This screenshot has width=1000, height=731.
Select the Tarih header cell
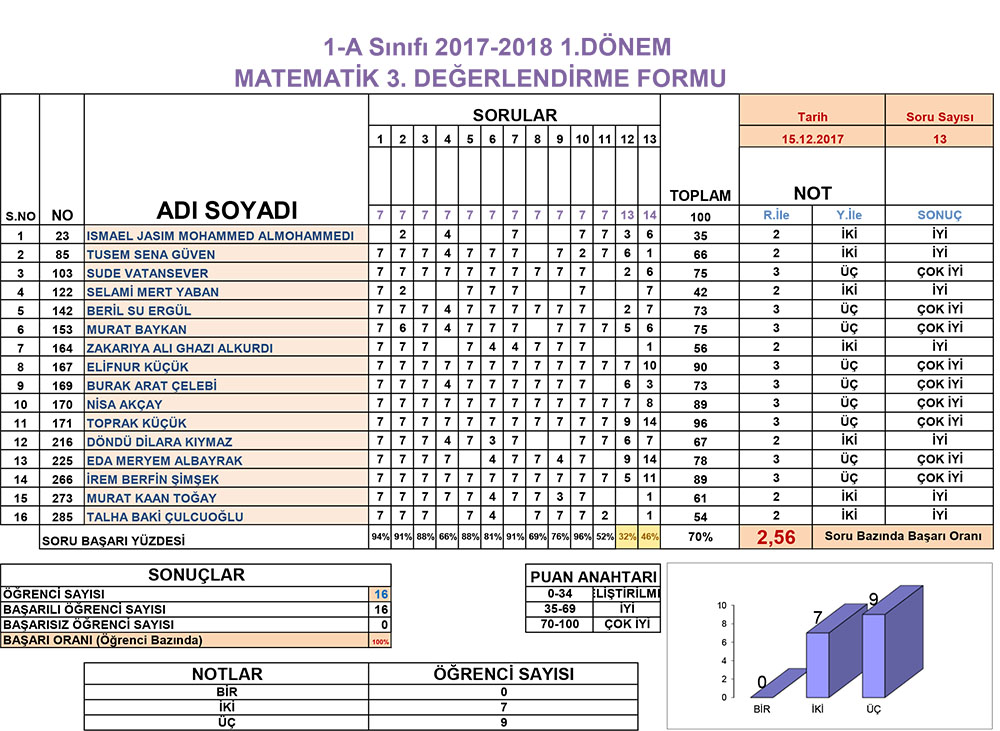point(812,111)
